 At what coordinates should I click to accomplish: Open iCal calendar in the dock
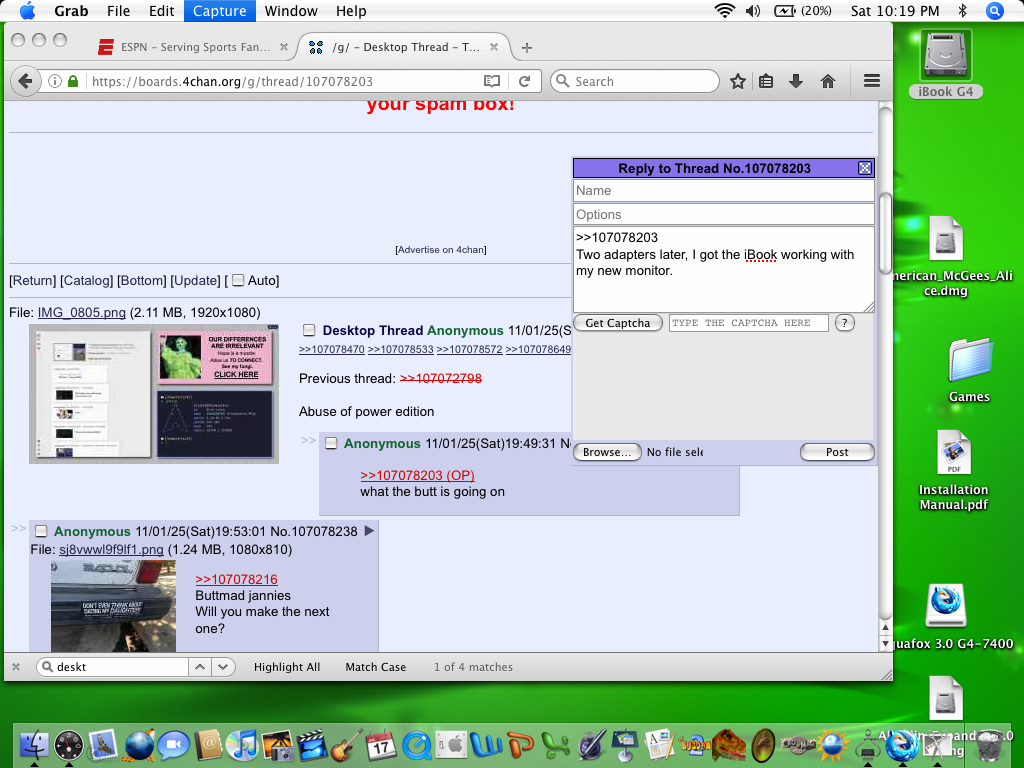coord(381,746)
